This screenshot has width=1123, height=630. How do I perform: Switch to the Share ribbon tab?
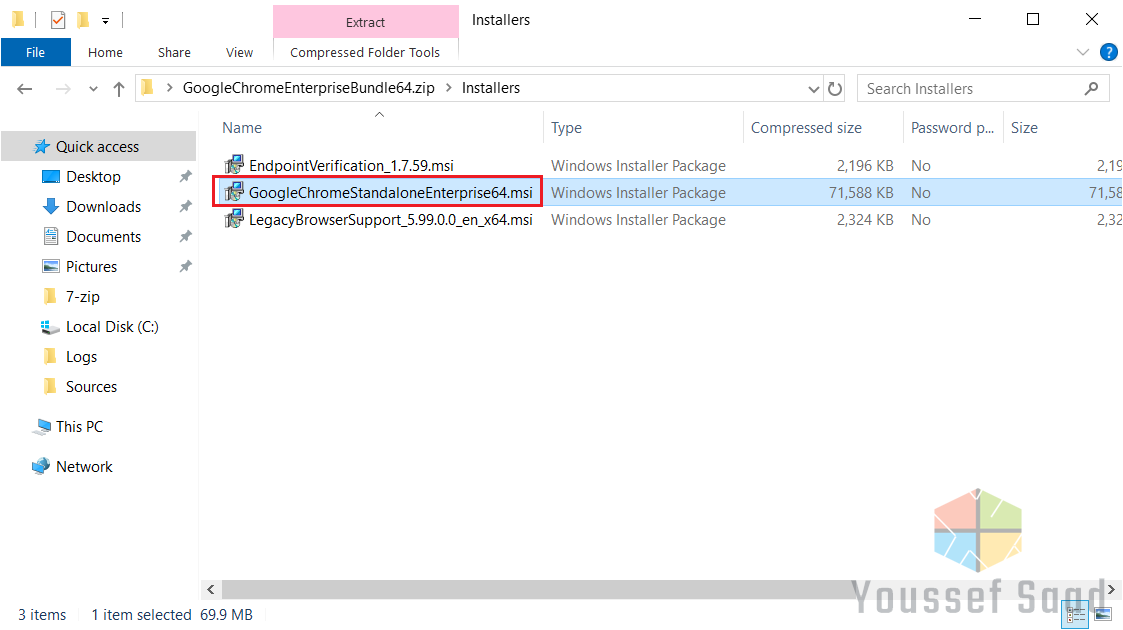[x=174, y=52]
